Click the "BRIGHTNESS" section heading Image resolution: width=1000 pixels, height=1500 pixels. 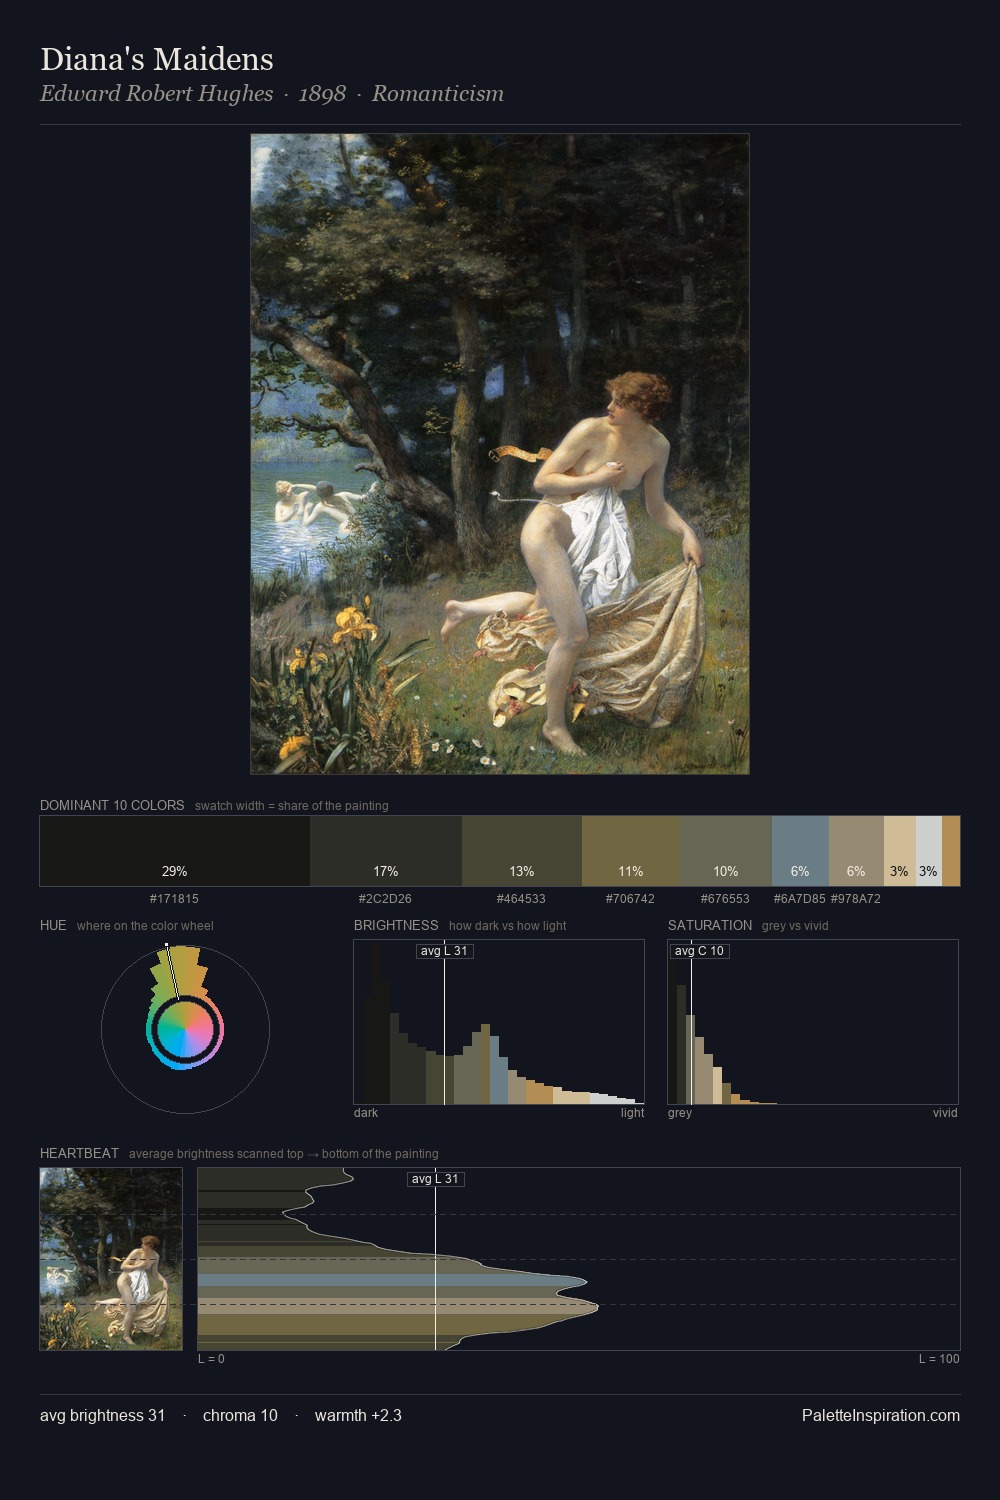click(x=396, y=925)
